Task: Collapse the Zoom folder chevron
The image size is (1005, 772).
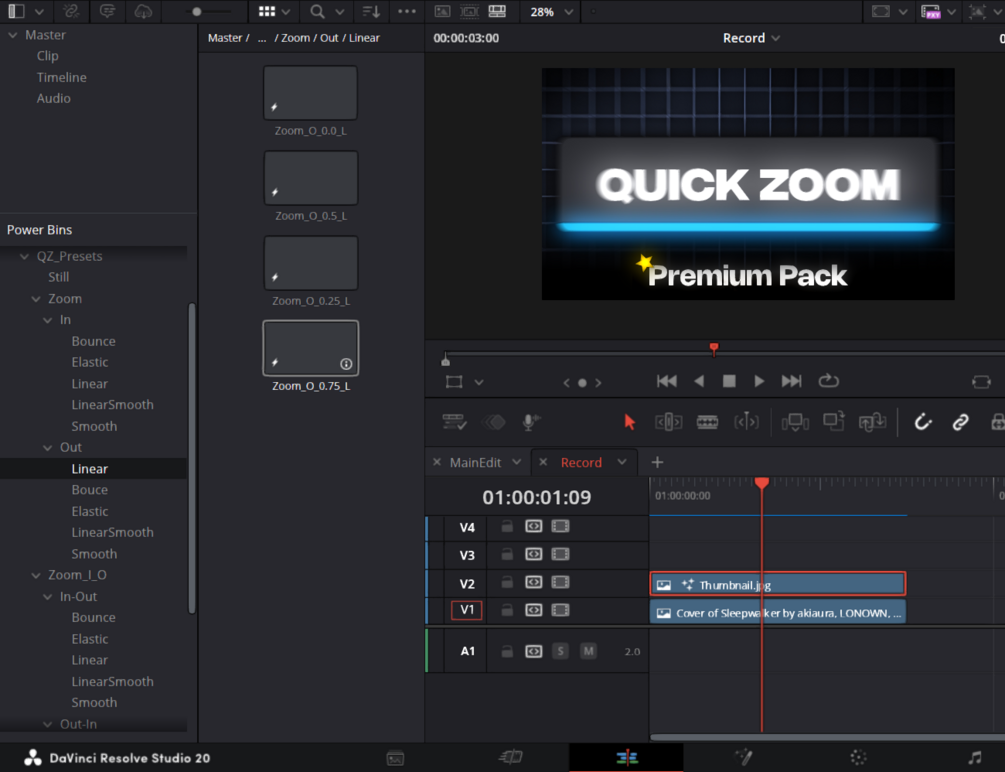Action: tap(36, 299)
